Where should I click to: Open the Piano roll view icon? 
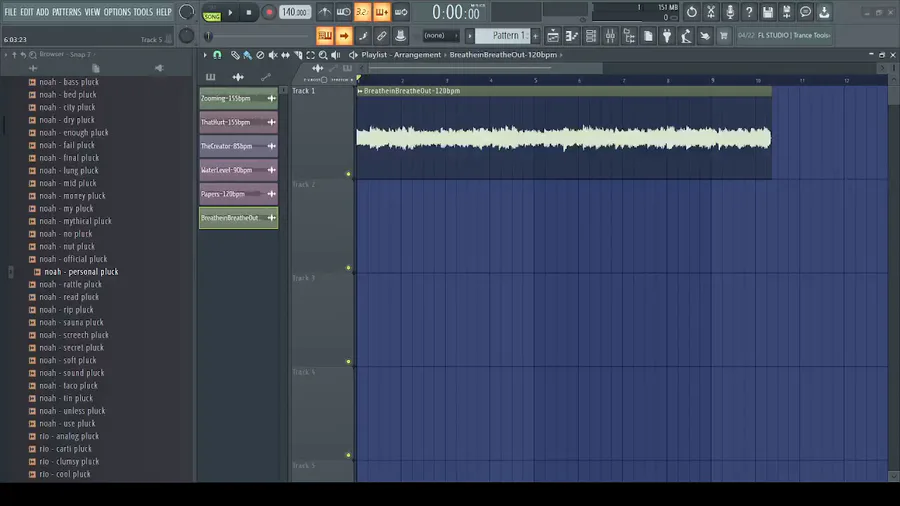click(572, 36)
